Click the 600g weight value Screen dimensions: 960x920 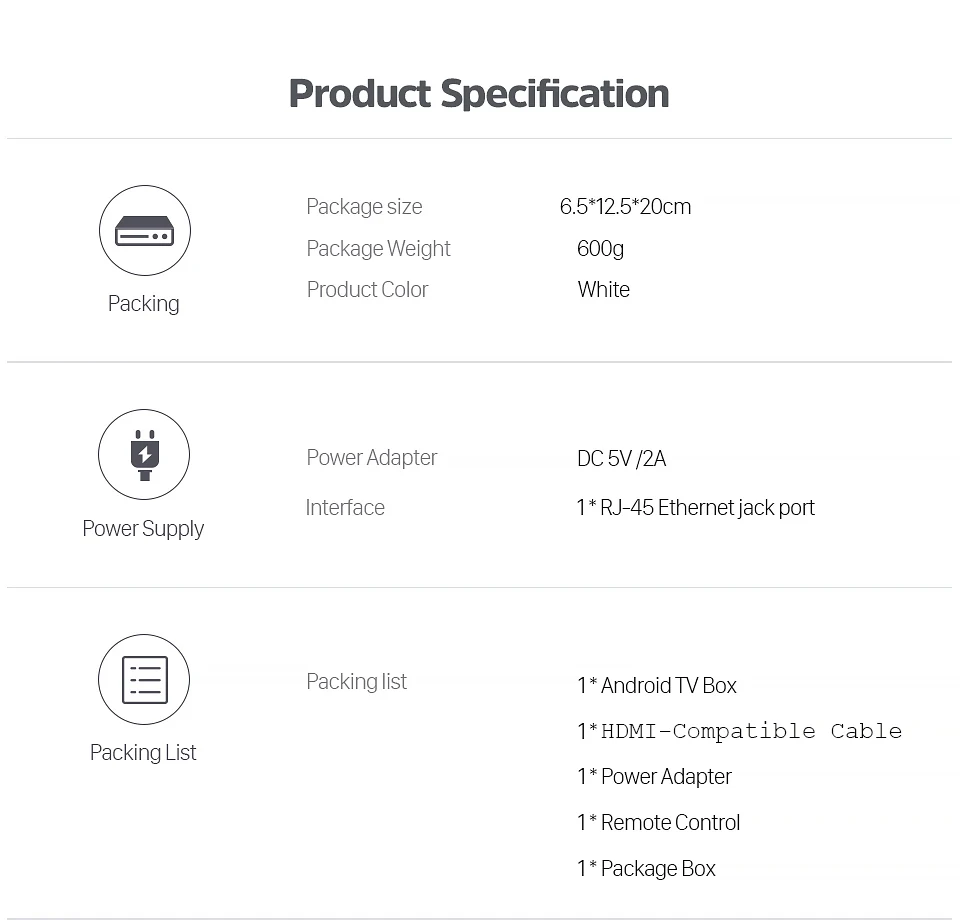[600, 249]
